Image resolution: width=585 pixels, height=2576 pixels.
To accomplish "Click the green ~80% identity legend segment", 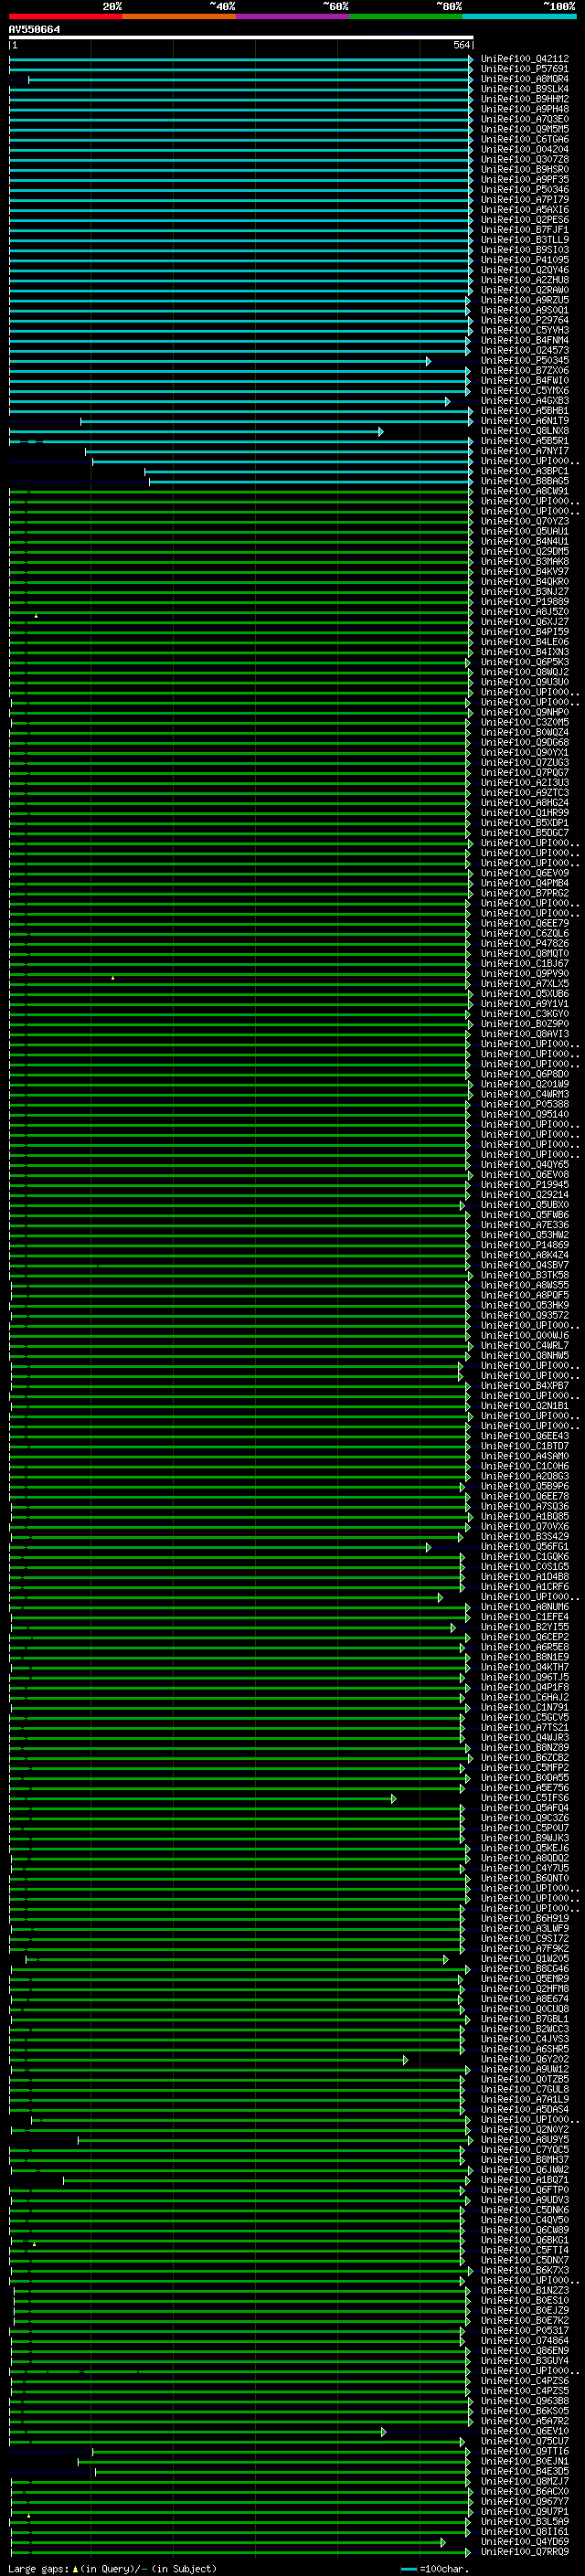I will click(x=406, y=16).
